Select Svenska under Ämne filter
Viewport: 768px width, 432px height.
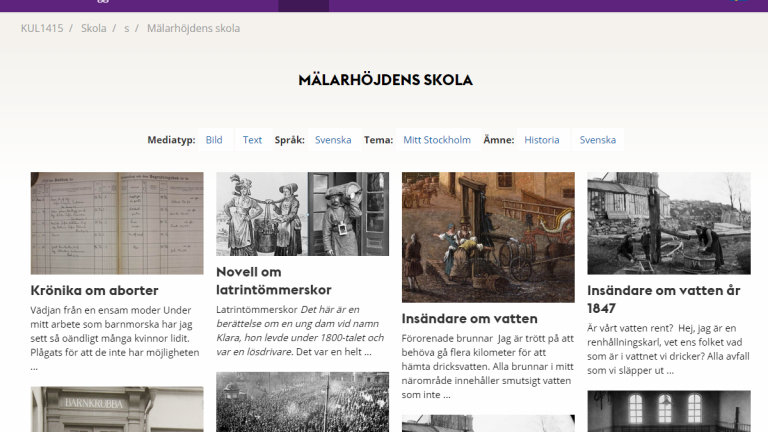[598, 140]
